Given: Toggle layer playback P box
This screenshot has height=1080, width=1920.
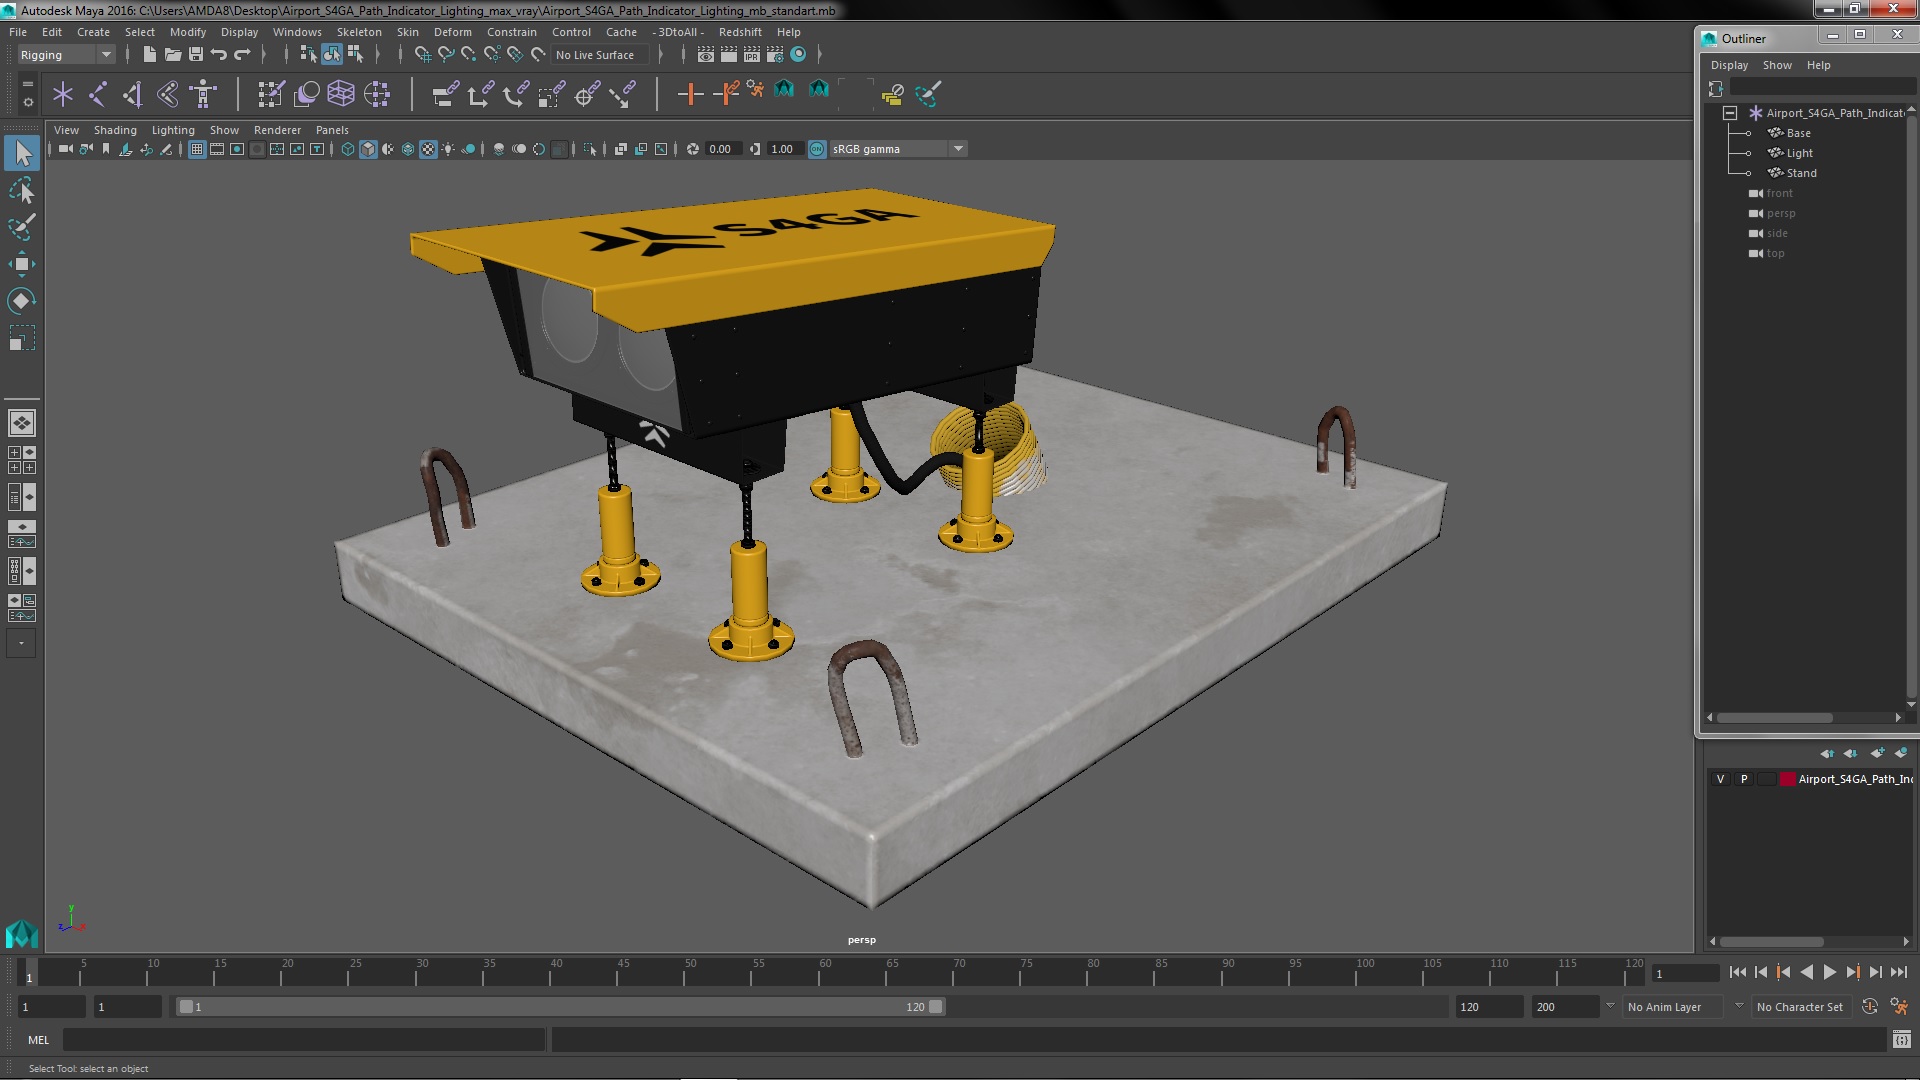Looking at the screenshot, I should coord(1744,779).
